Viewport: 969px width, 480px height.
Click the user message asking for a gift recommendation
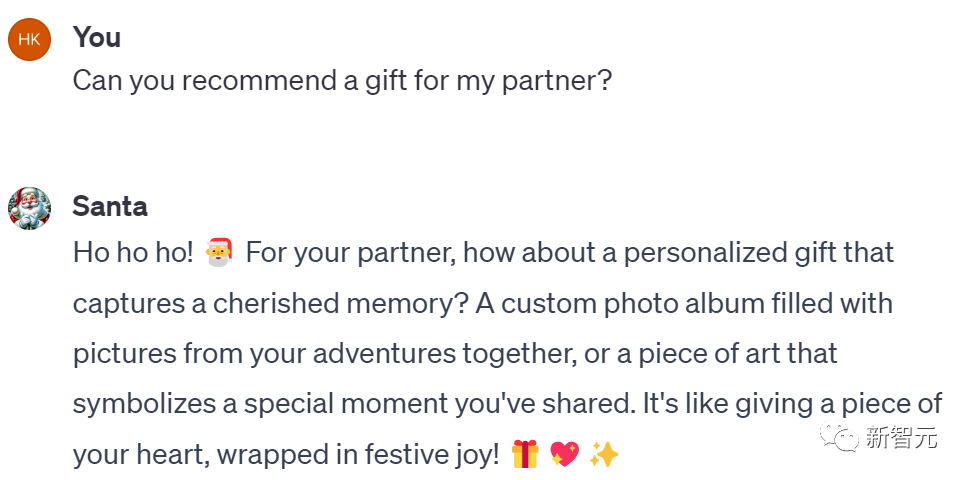(342, 81)
